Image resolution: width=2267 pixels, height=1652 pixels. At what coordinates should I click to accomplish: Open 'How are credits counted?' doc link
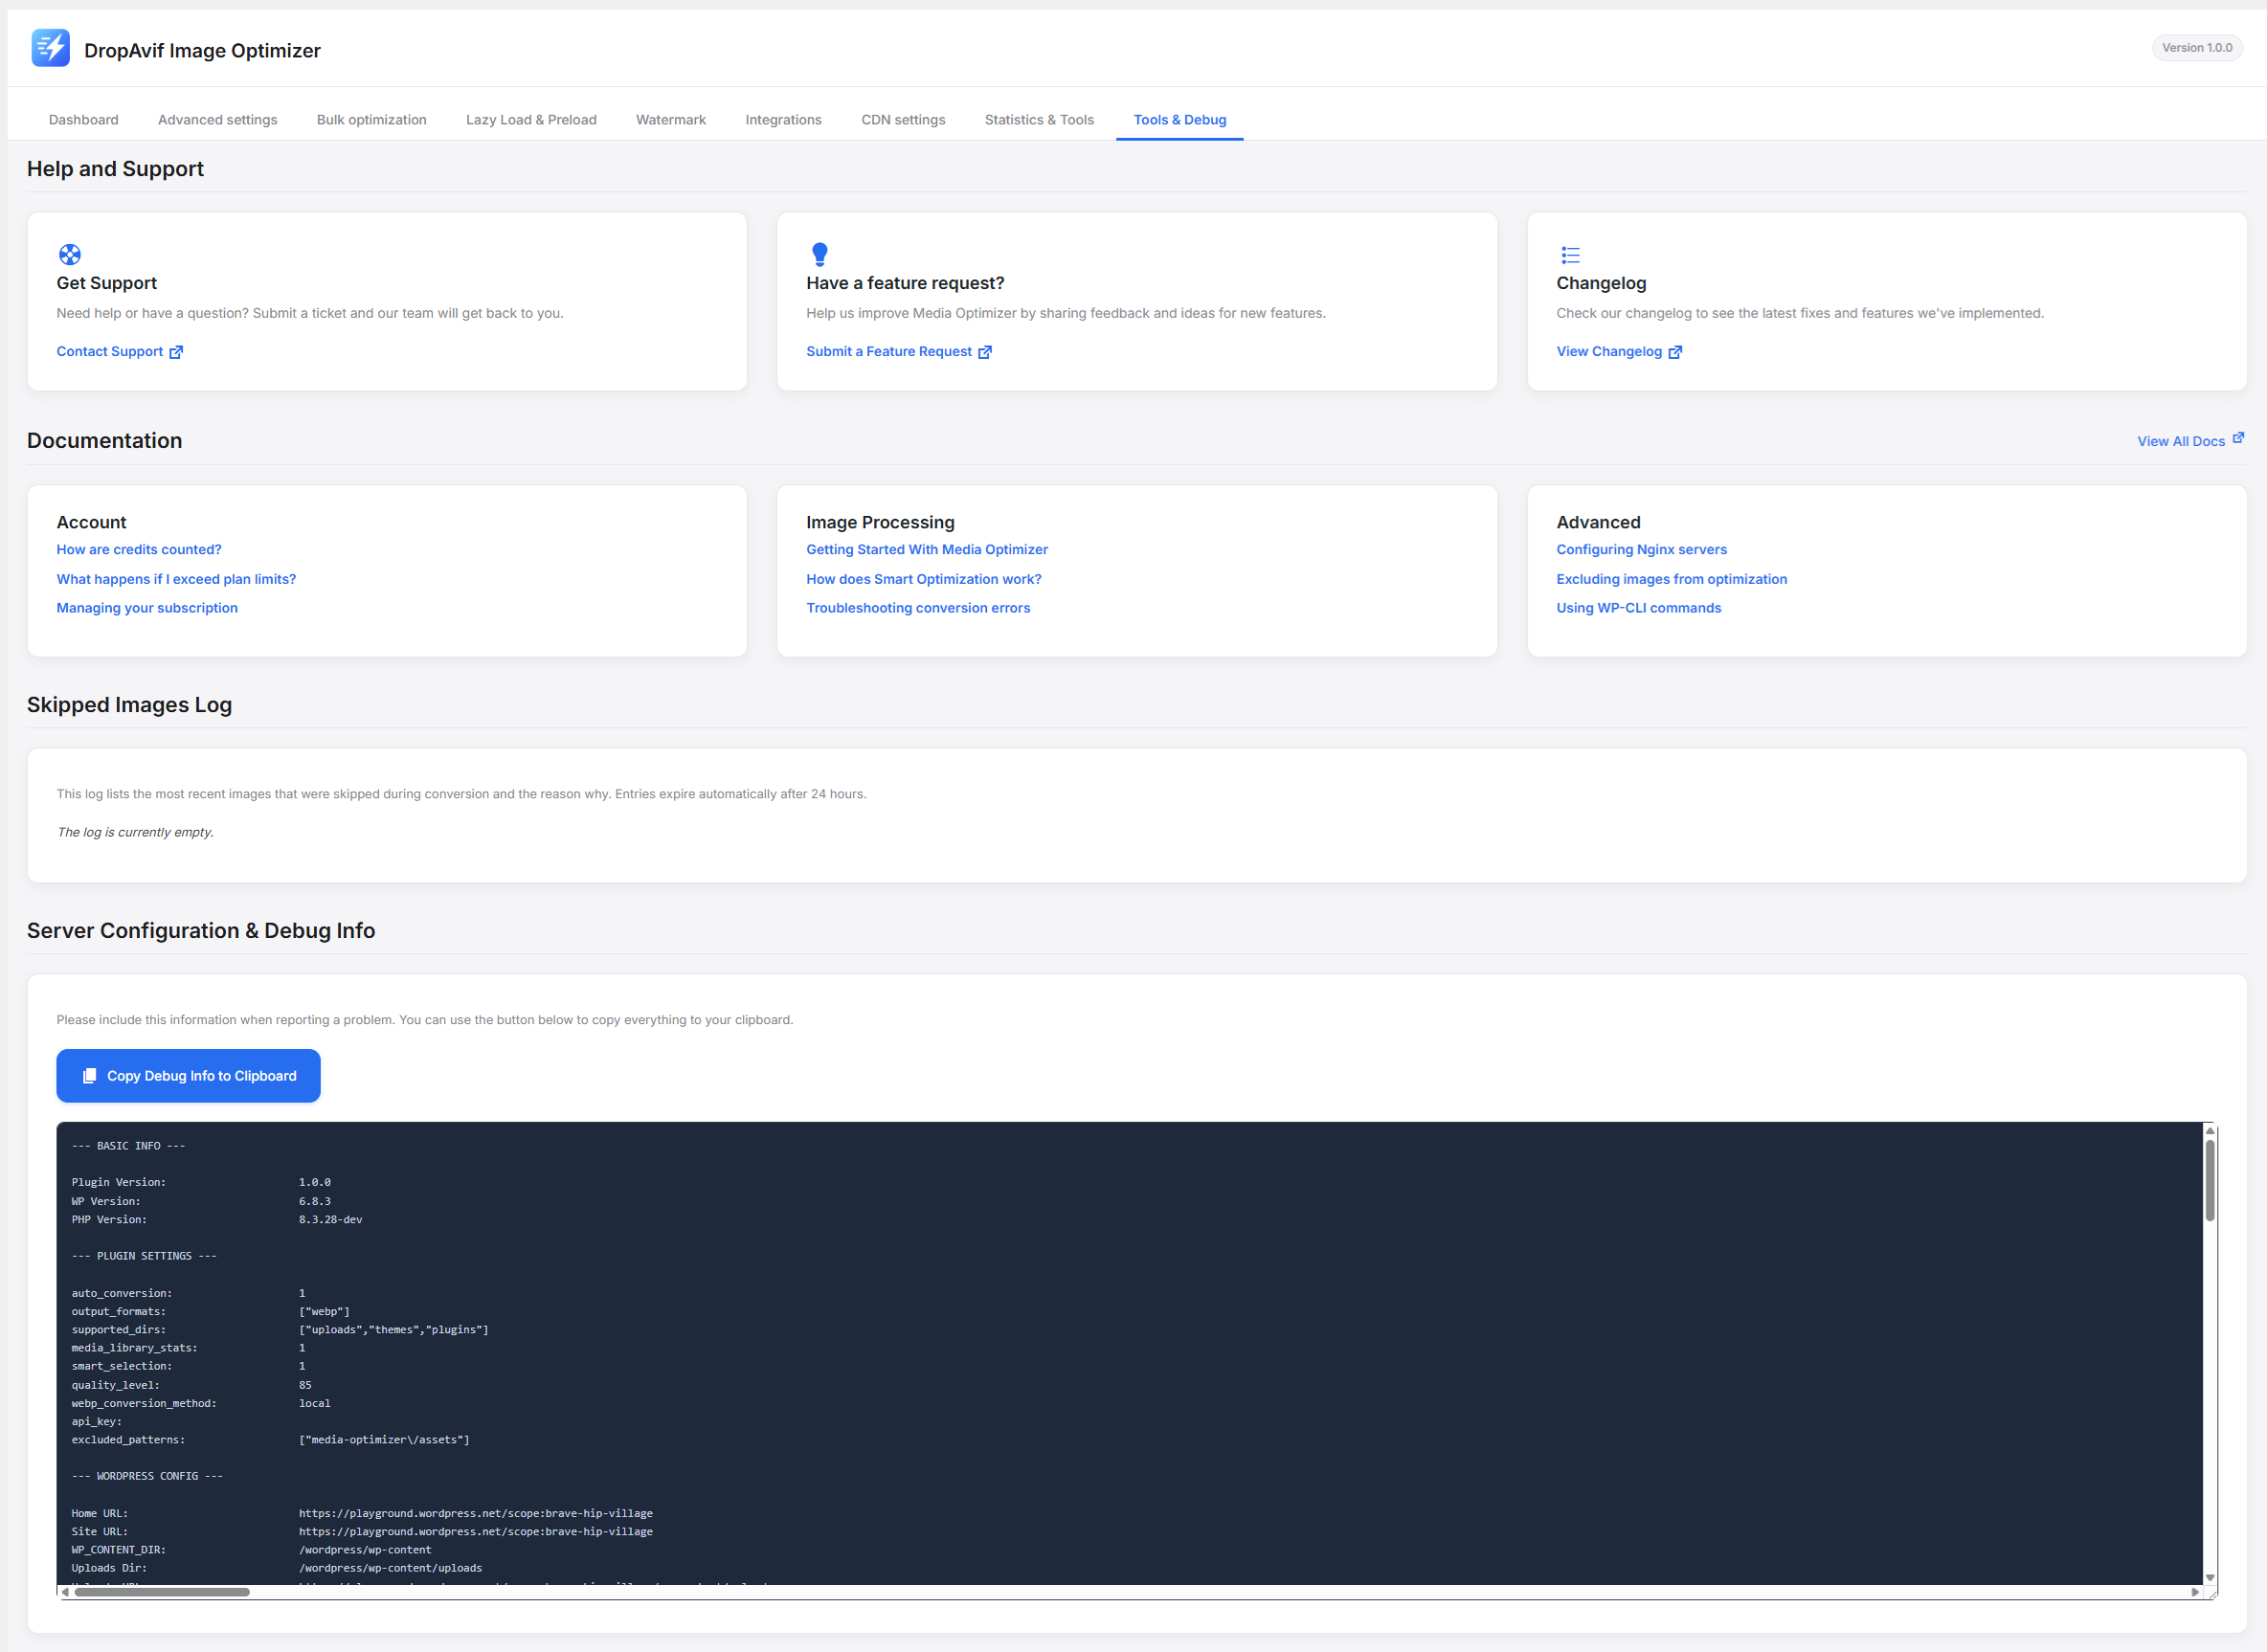[x=139, y=550]
